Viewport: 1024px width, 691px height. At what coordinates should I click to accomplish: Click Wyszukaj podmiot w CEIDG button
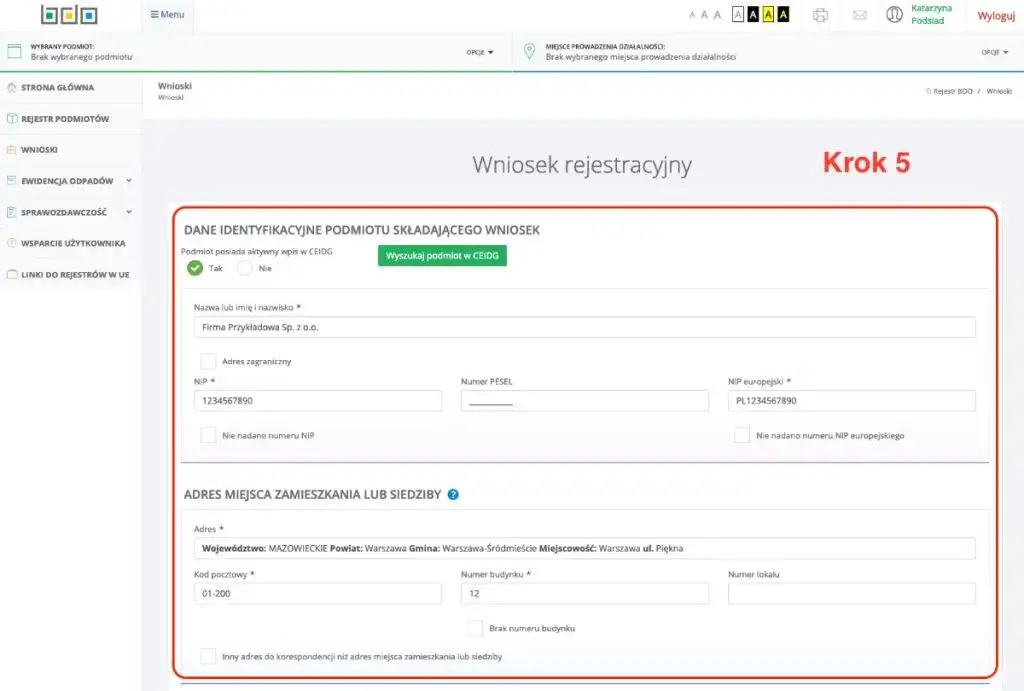point(442,255)
